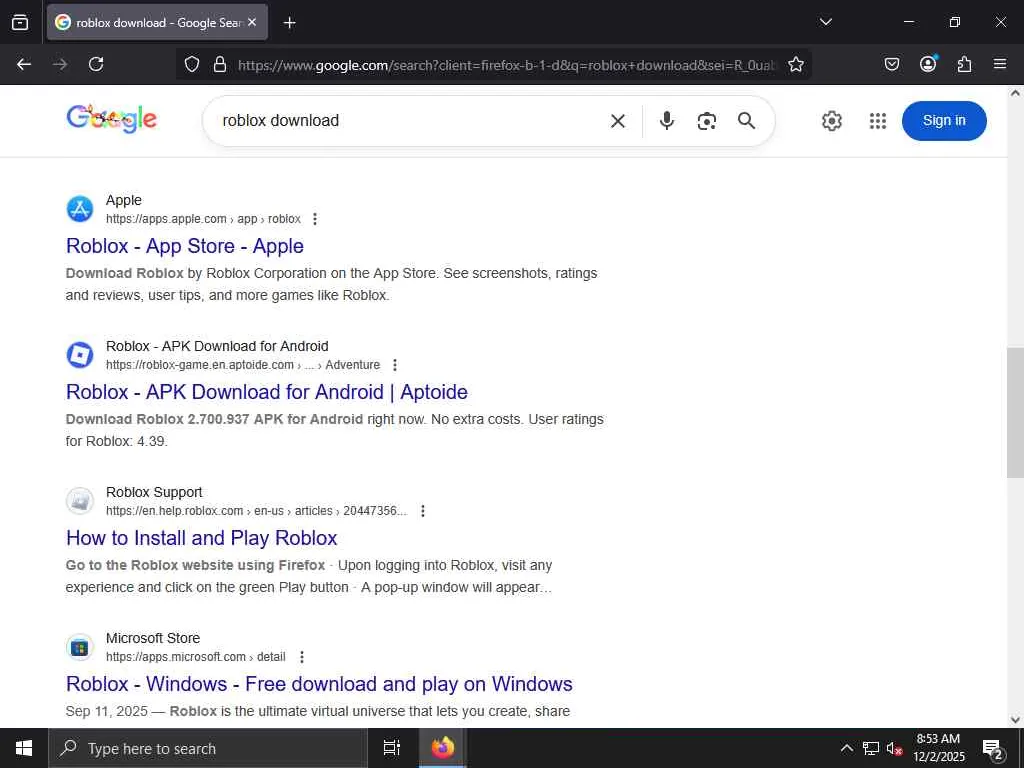Click the apps.apple.com breadcrumb URL
1024x768 pixels.
click(x=203, y=219)
